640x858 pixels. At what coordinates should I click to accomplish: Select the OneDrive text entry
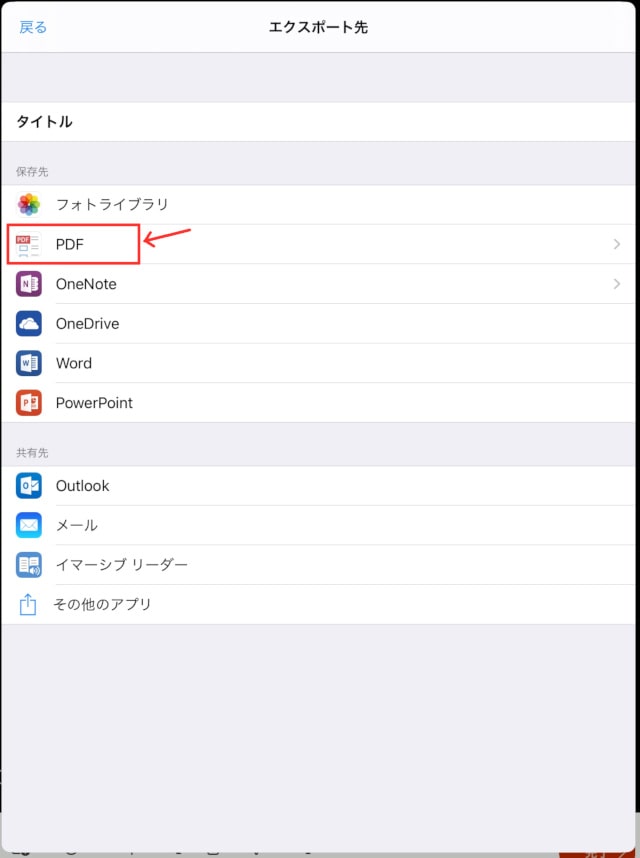click(x=88, y=323)
